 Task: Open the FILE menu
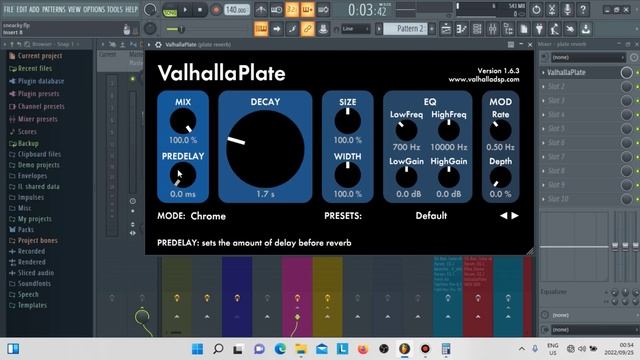(9, 9)
